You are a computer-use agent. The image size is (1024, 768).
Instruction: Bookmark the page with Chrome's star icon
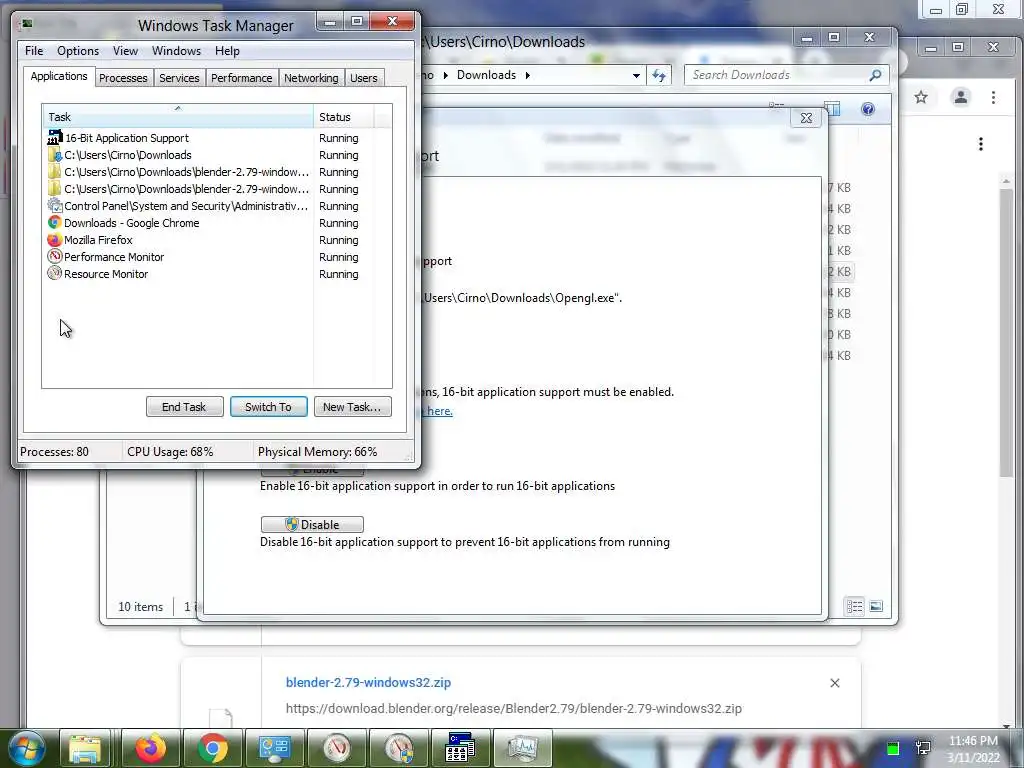(921, 97)
